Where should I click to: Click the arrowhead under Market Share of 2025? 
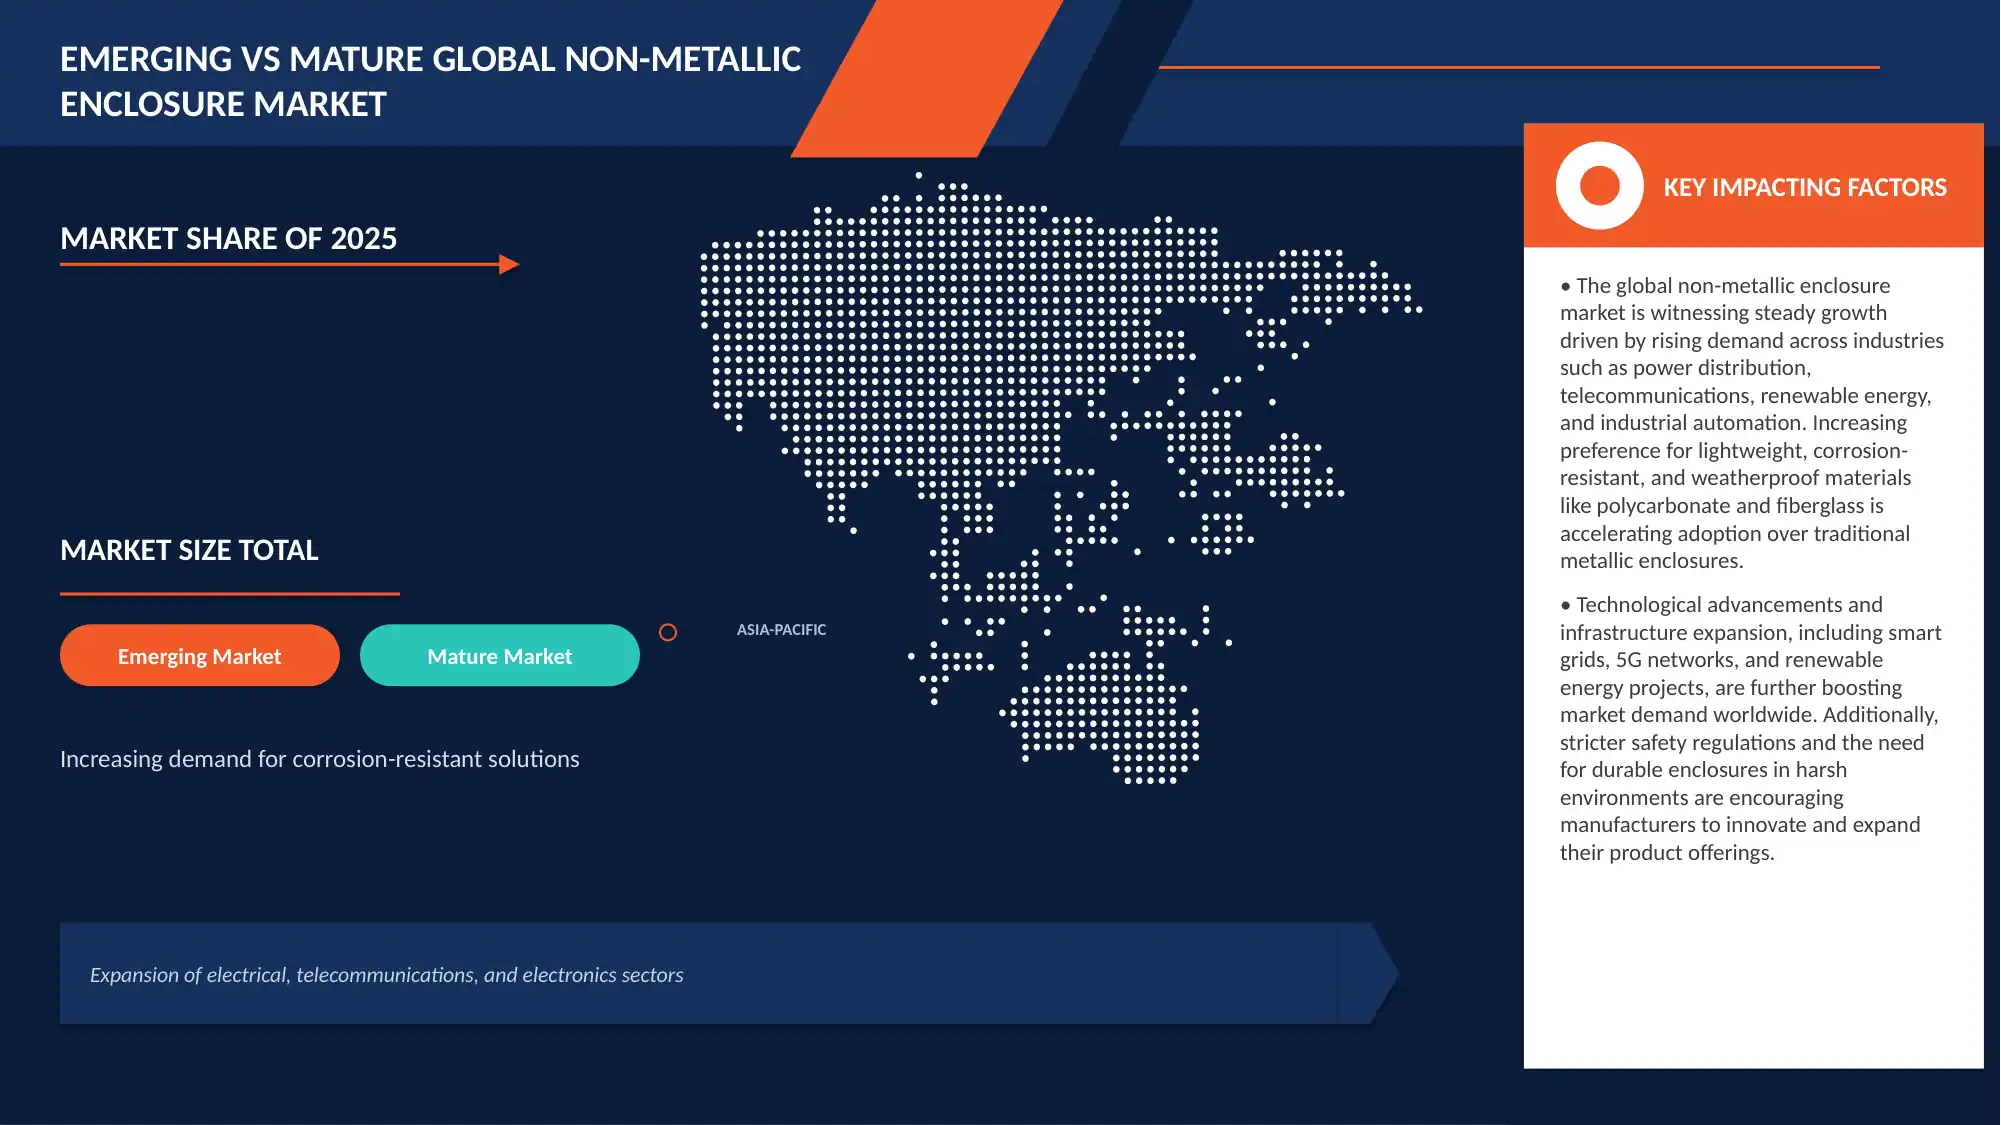pos(509,264)
